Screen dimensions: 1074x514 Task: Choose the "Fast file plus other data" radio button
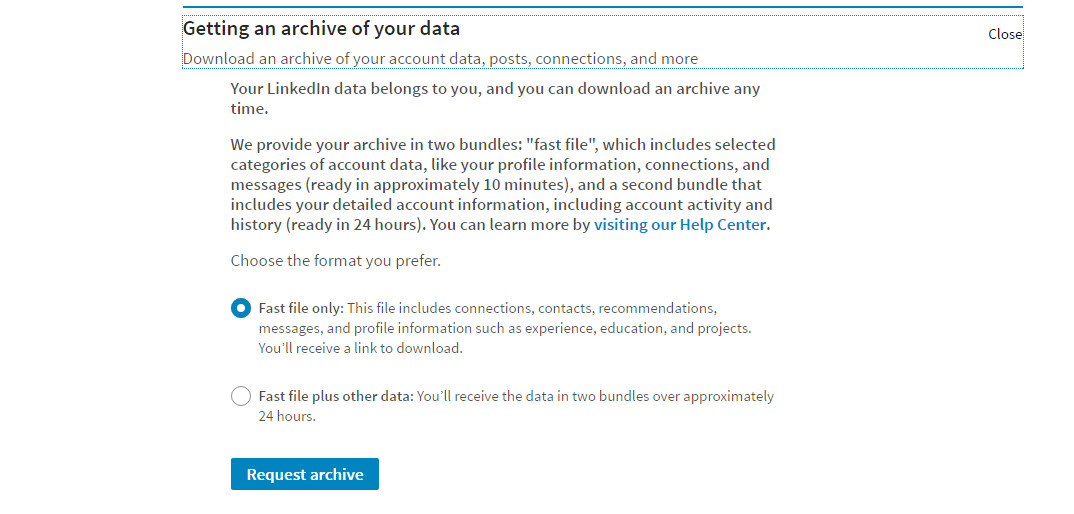tap(240, 396)
